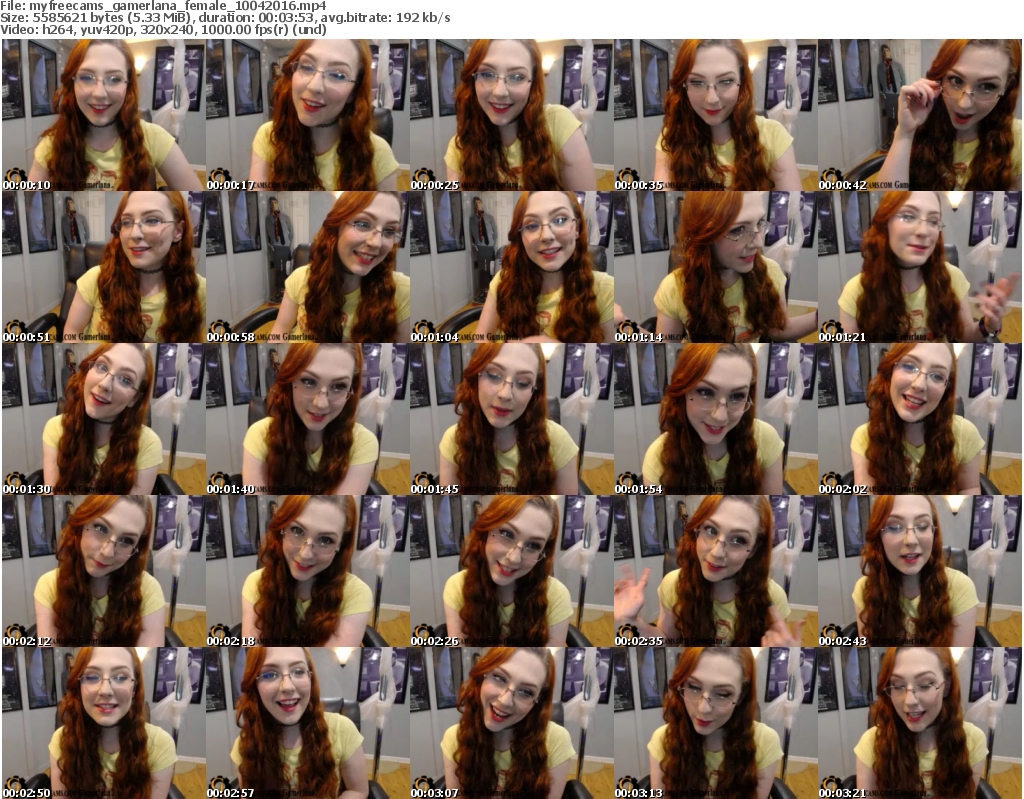Select the thumbnail marked 00:00:42

point(919,115)
